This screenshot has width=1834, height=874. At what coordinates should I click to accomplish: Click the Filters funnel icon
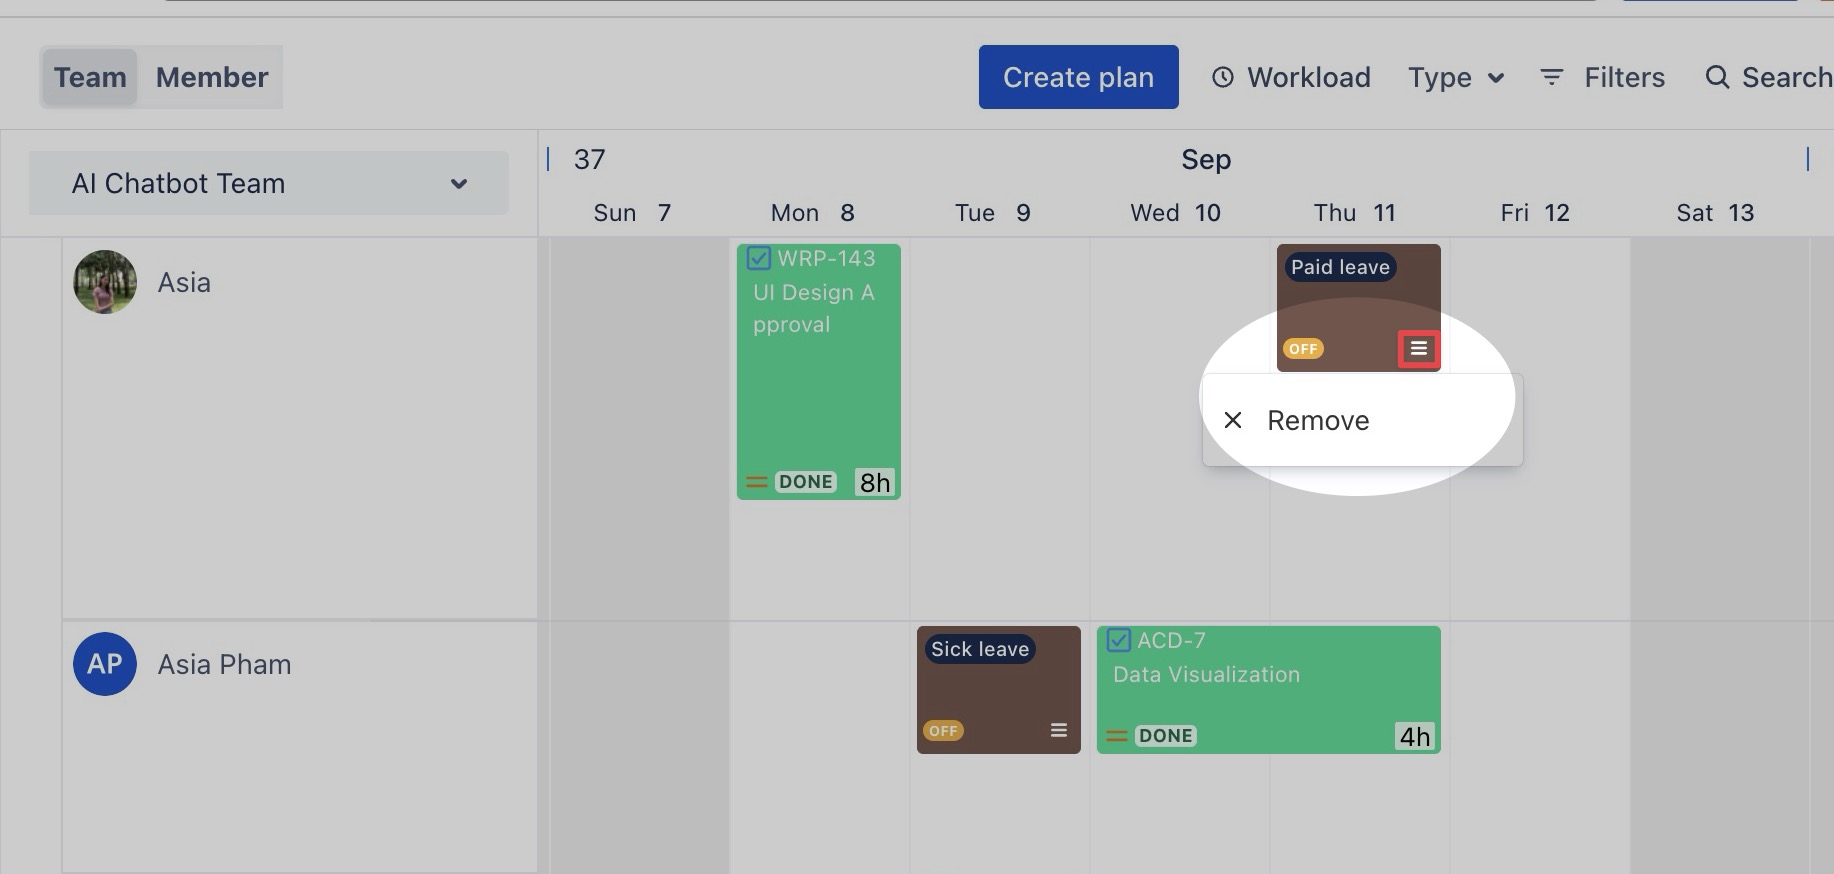pyautogui.click(x=1551, y=77)
